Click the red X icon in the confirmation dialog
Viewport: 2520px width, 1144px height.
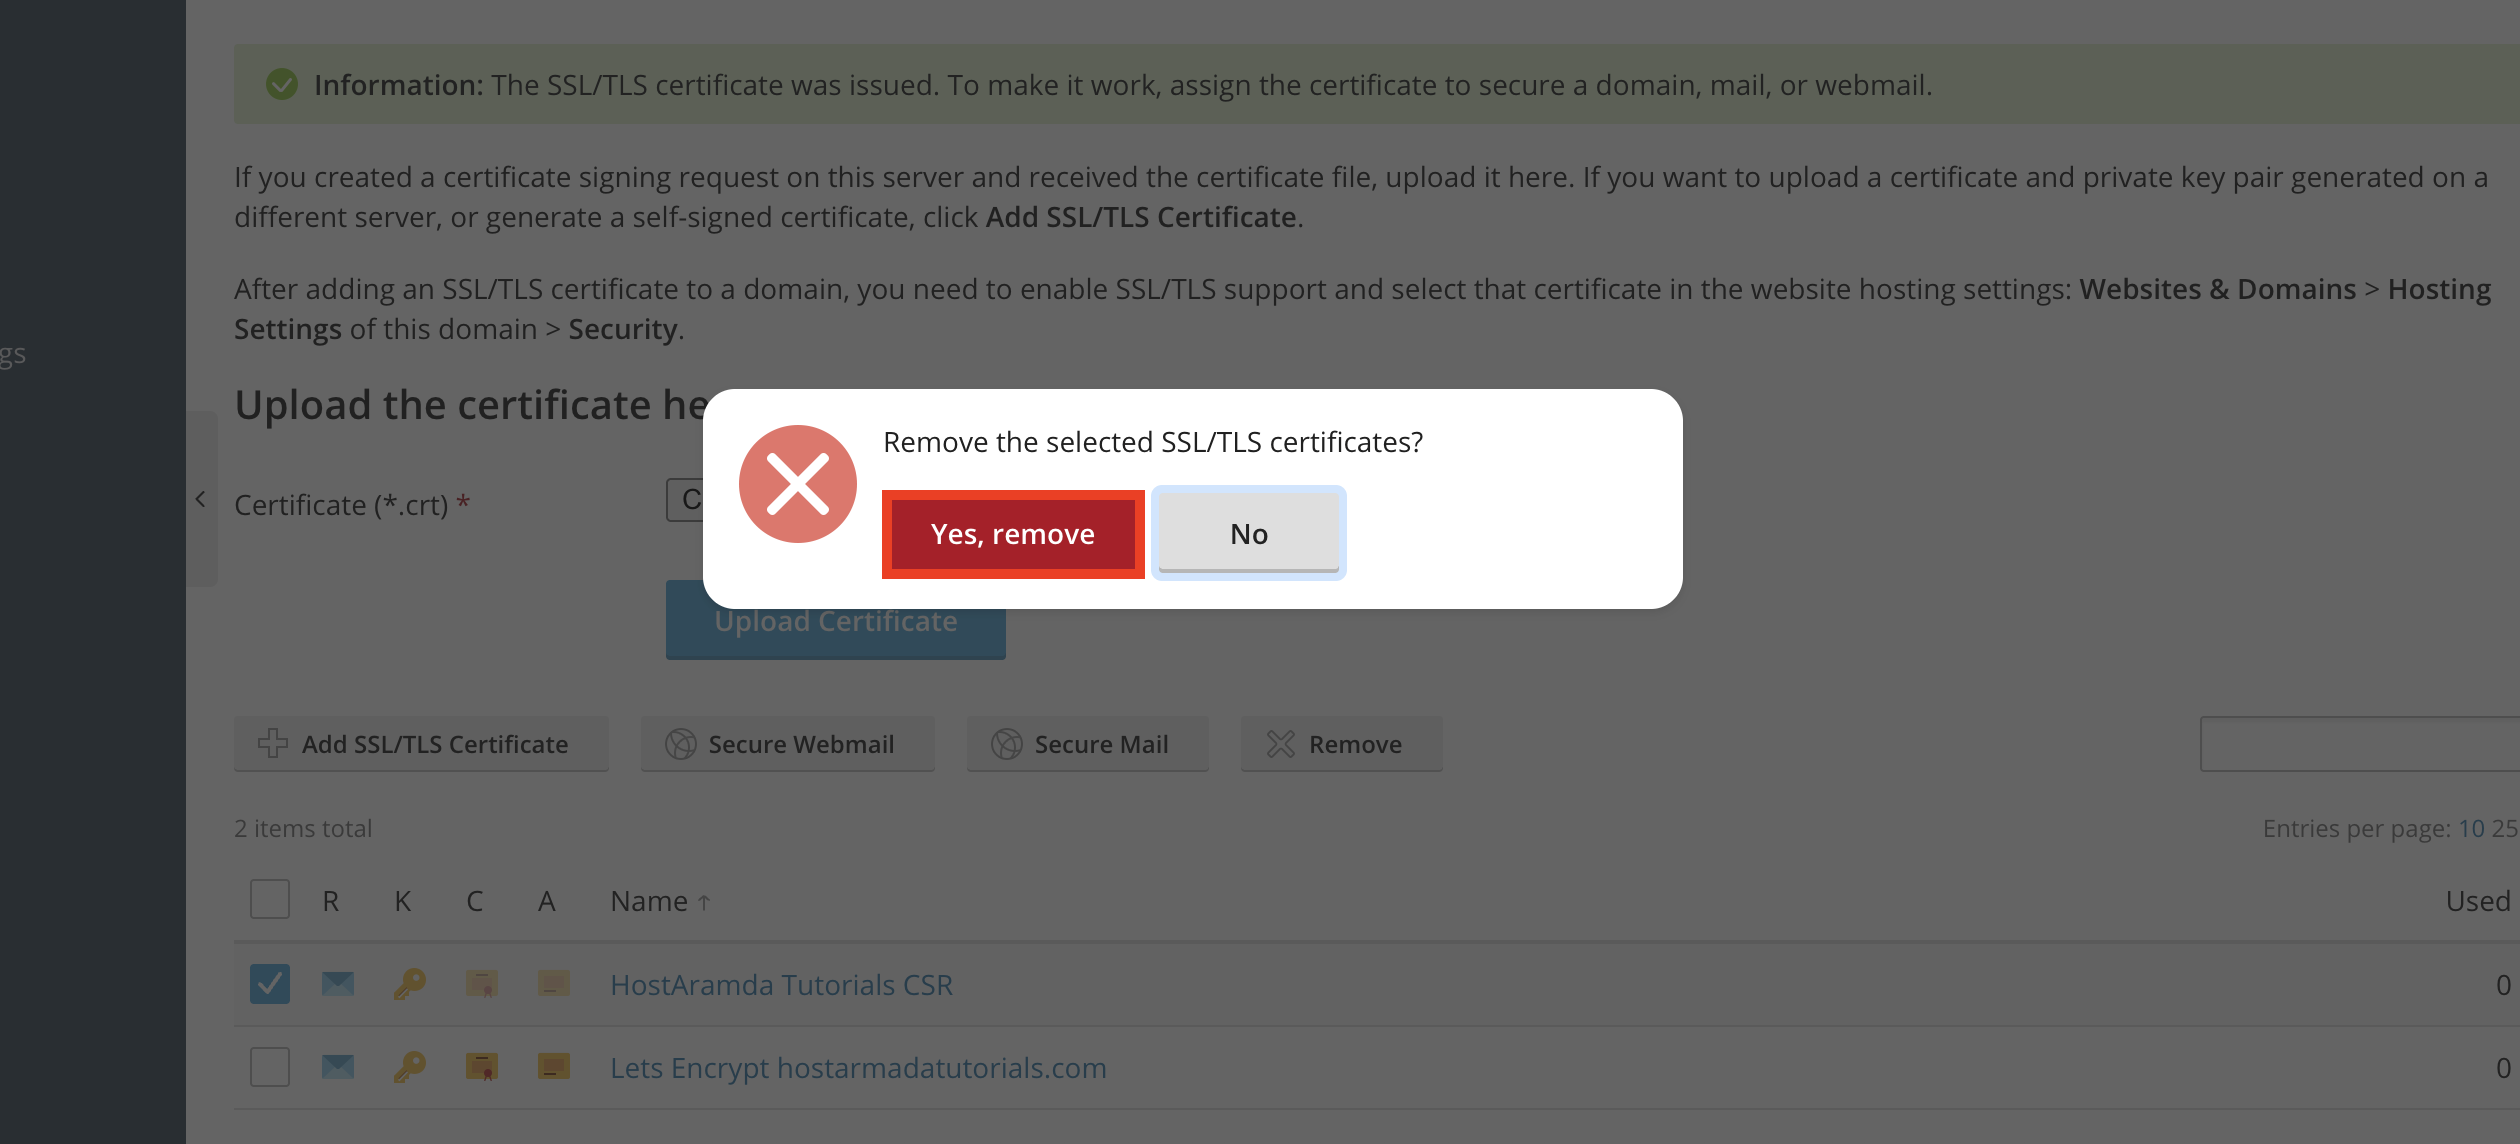click(797, 484)
